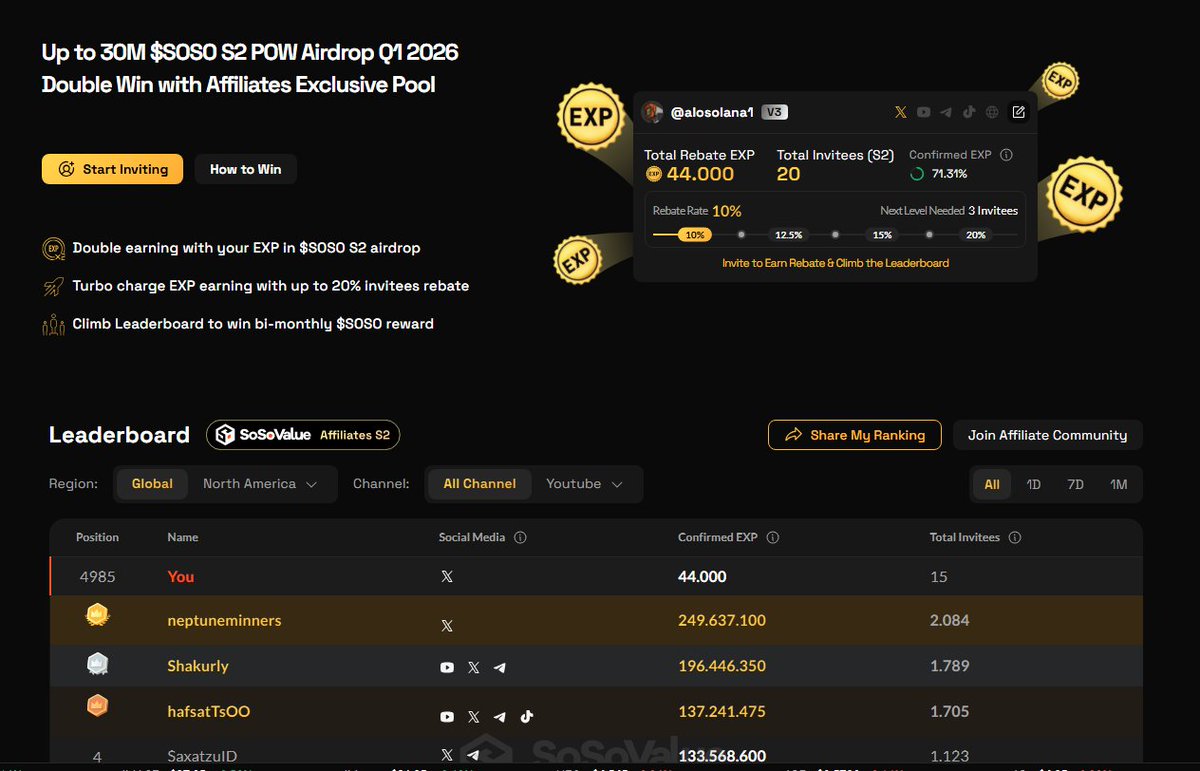Open the Youtube channel dropdown

[585, 484]
